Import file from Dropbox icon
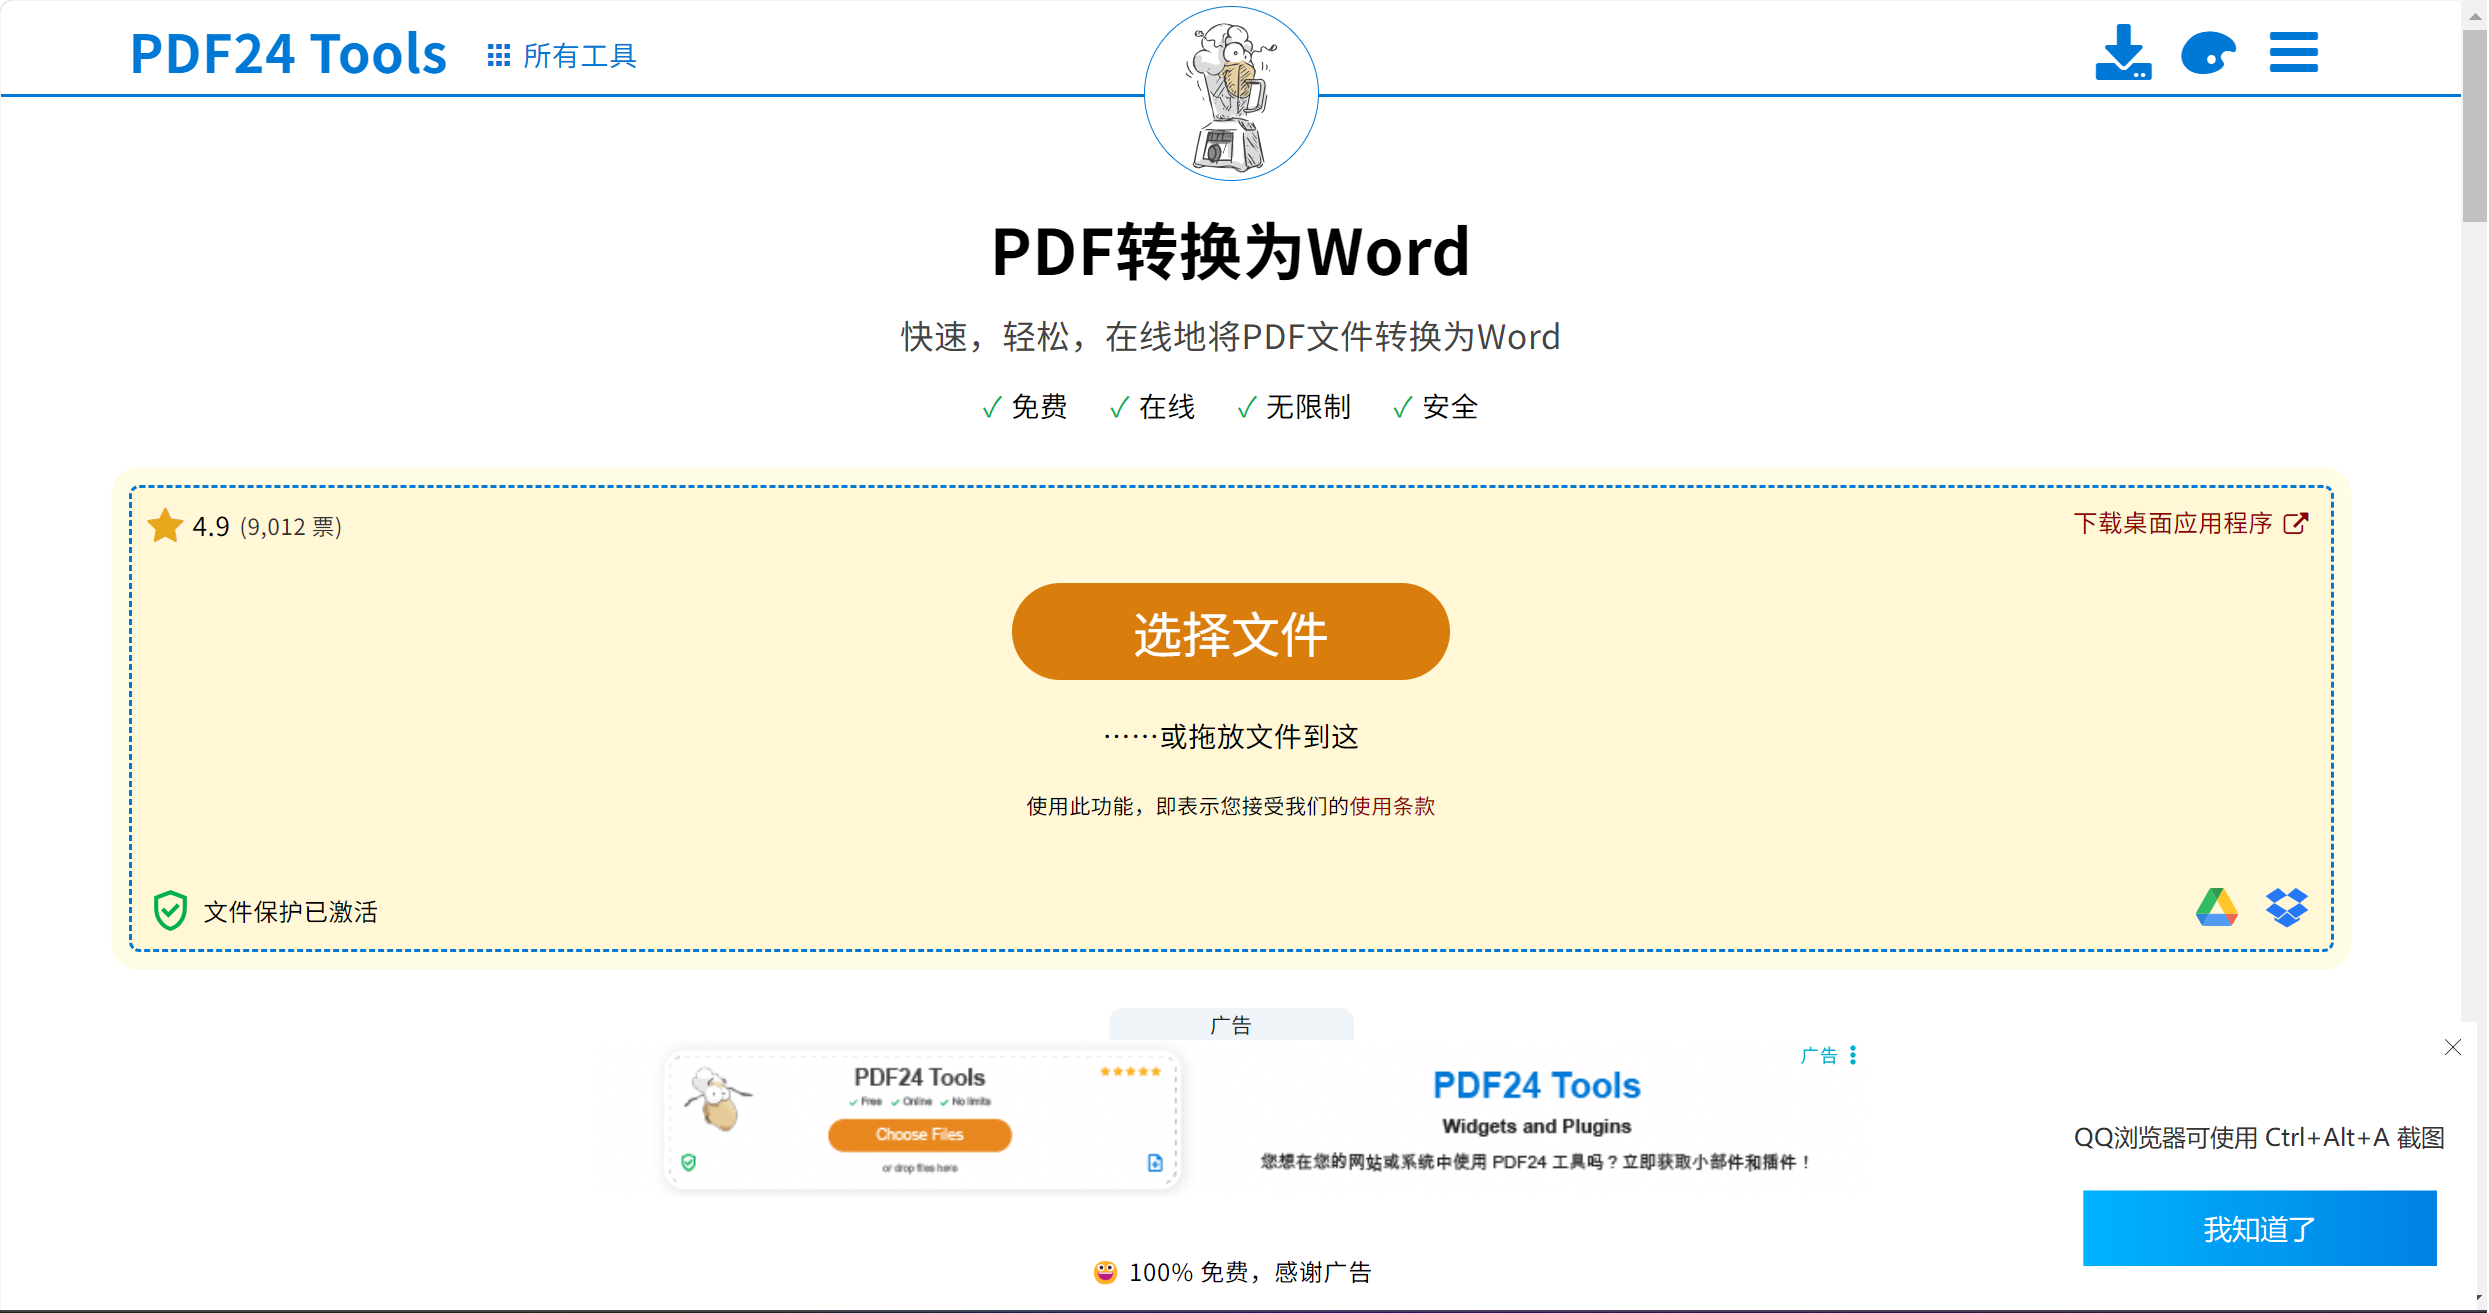Screen dimensions: 2489x1313 (x=2286, y=907)
